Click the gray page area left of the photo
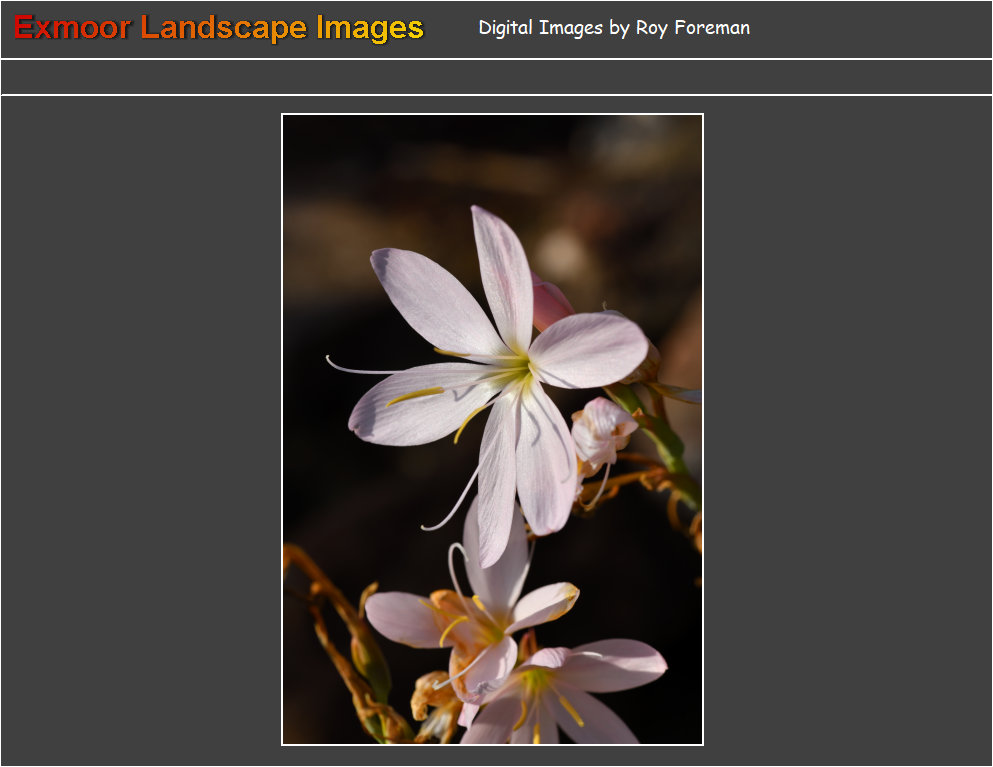The height and width of the screenshot is (767, 993). coord(140,430)
